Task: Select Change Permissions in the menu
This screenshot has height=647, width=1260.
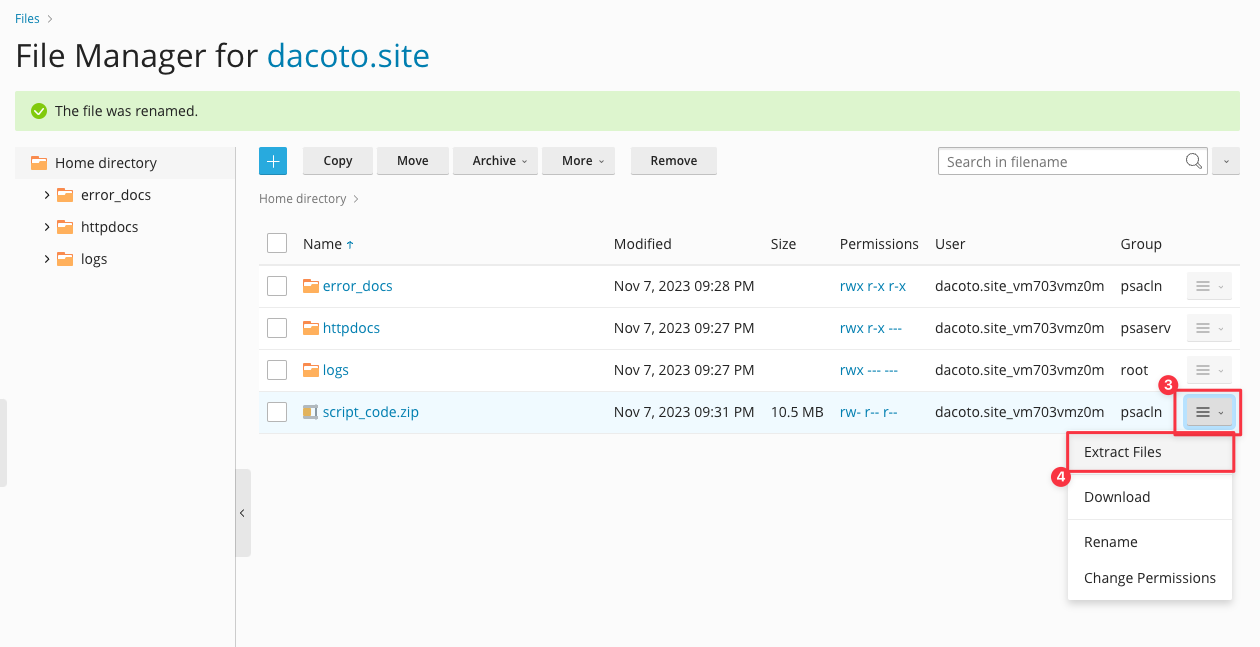Action: 1149,578
